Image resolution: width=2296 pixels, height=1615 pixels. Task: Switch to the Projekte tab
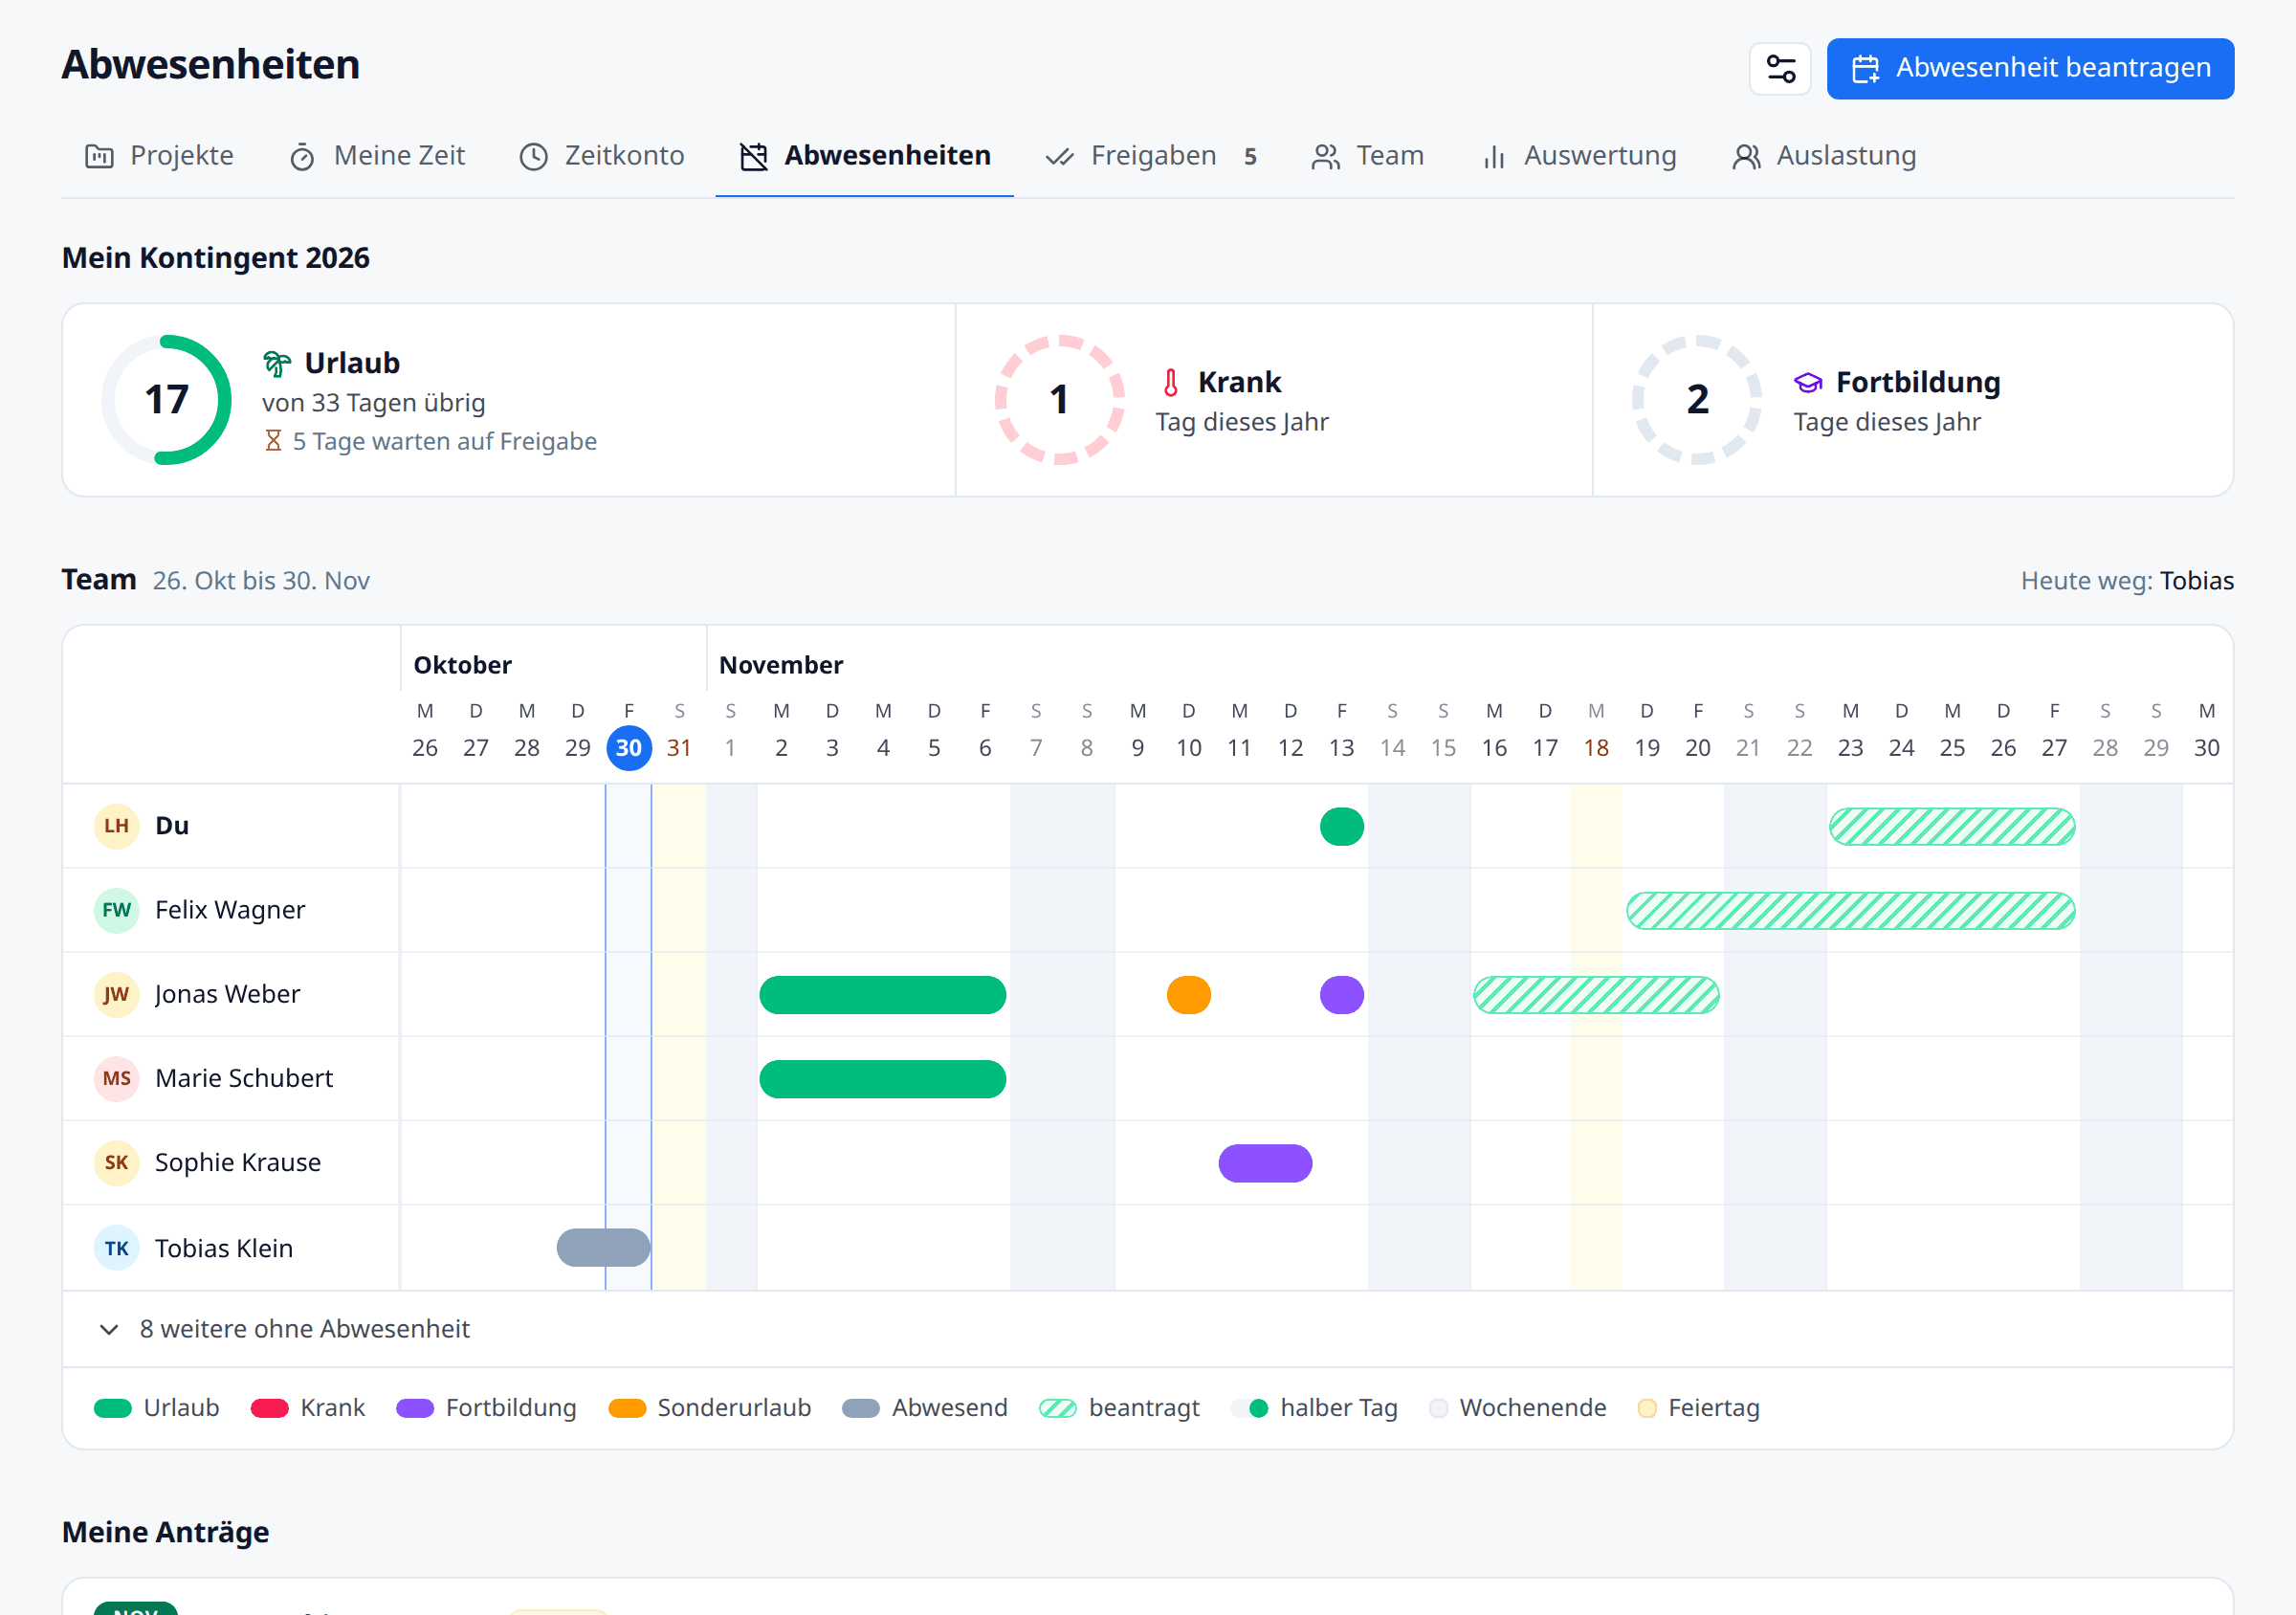159,156
